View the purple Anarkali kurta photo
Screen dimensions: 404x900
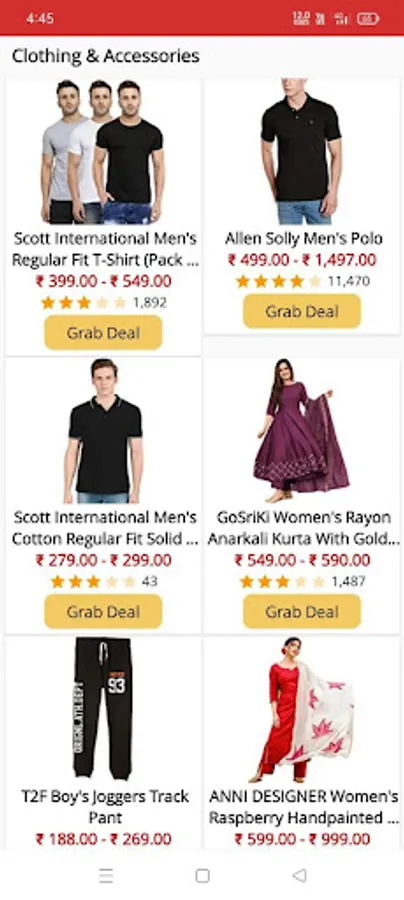click(x=302, y=430)
